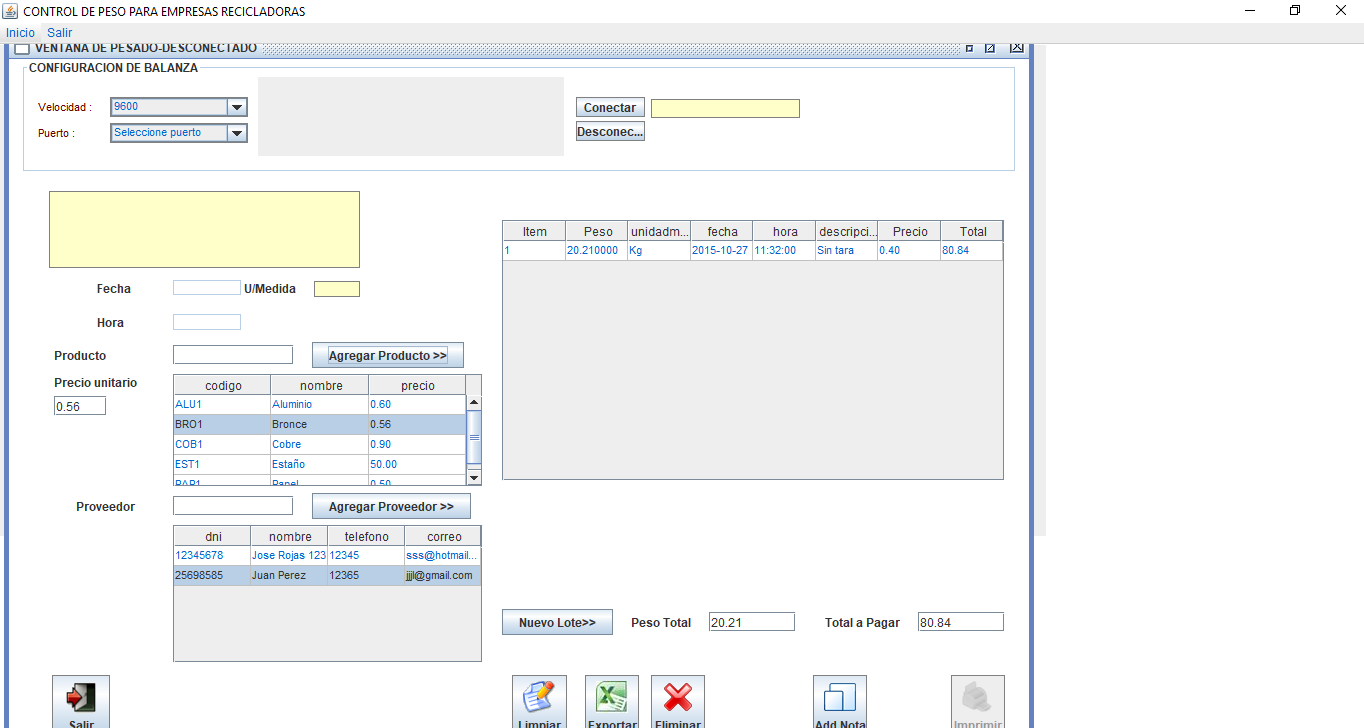The width and height of the screenshot is (1364, 728).
Task: Click the Add Nota icon
Action: (x=839, y=698)
